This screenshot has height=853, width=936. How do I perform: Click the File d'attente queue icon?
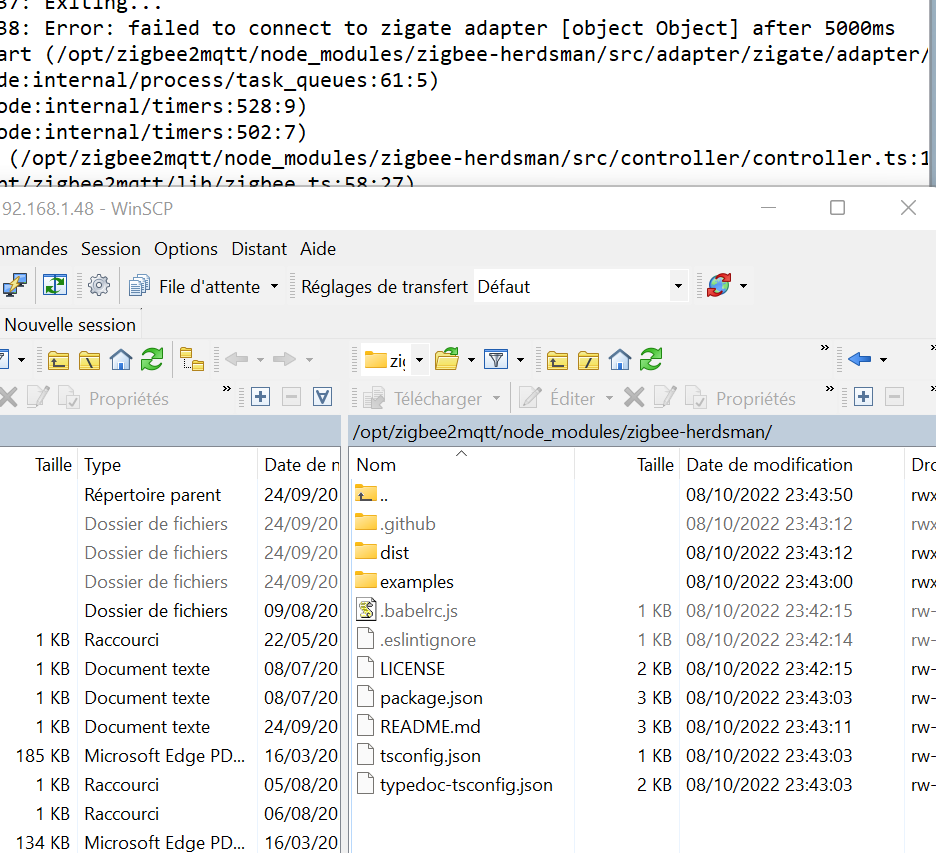tap(140, 286)
